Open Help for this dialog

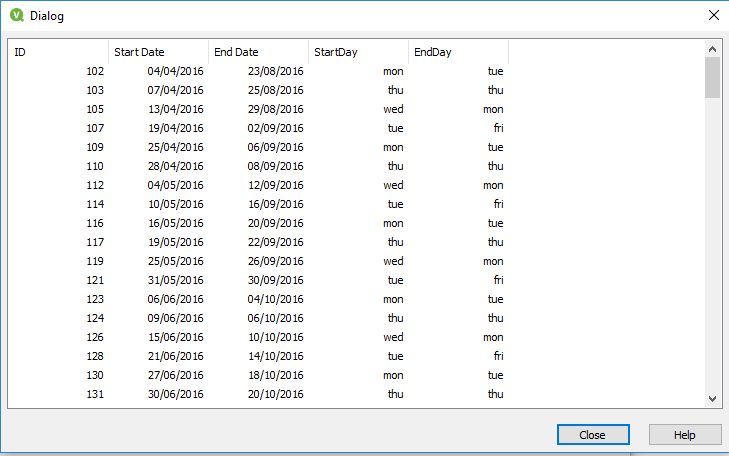point(685,435)
